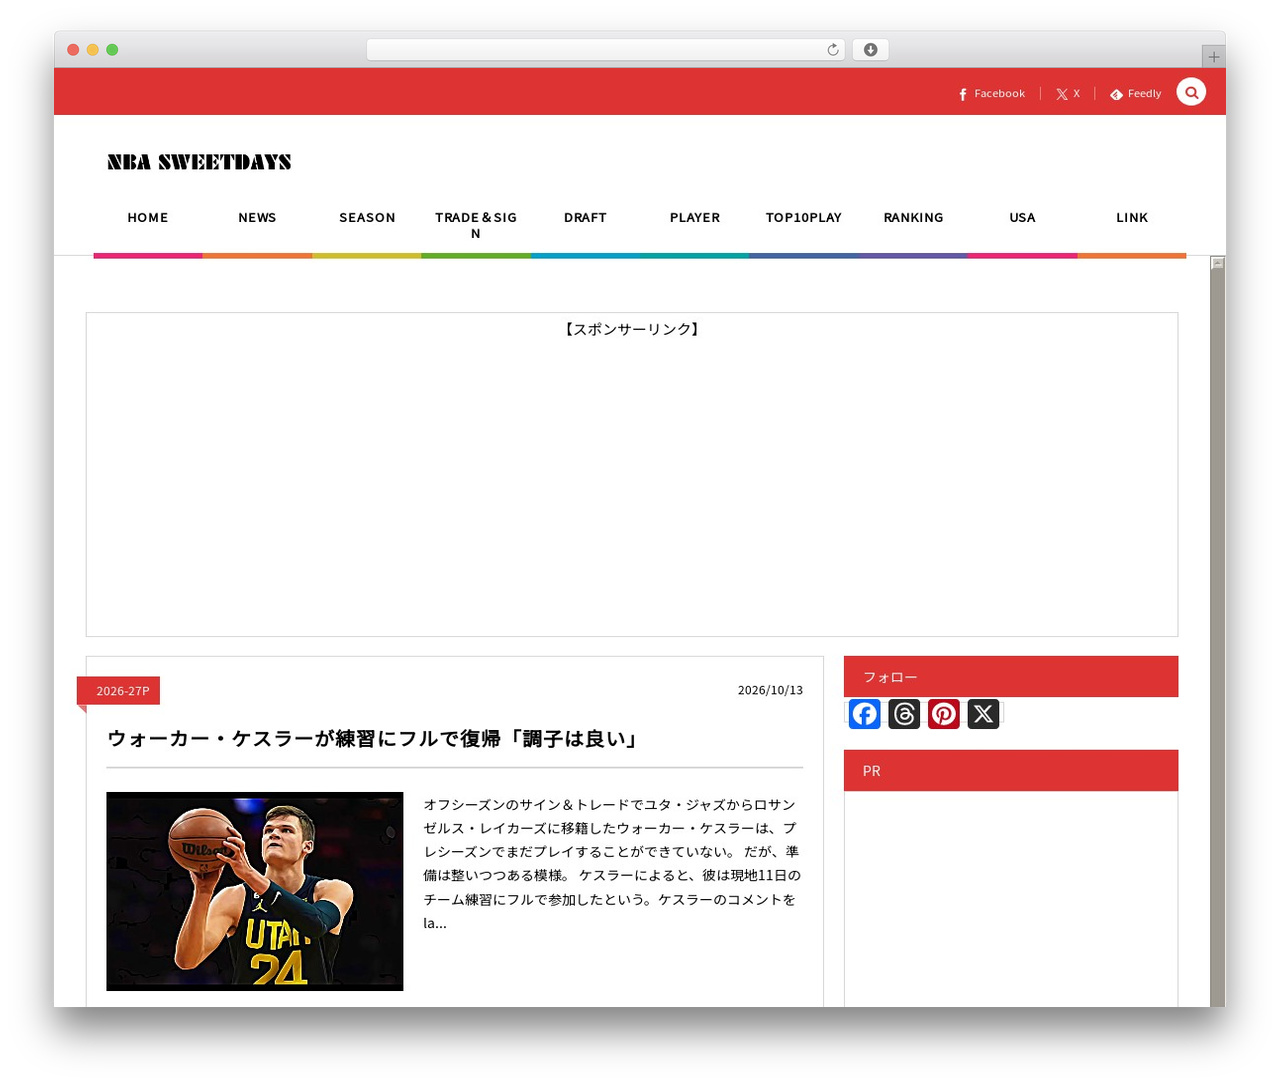This screenshot has width=1280, height=1084.
Task: Open a new browser tab with plus
Action: click(1214, 57)
